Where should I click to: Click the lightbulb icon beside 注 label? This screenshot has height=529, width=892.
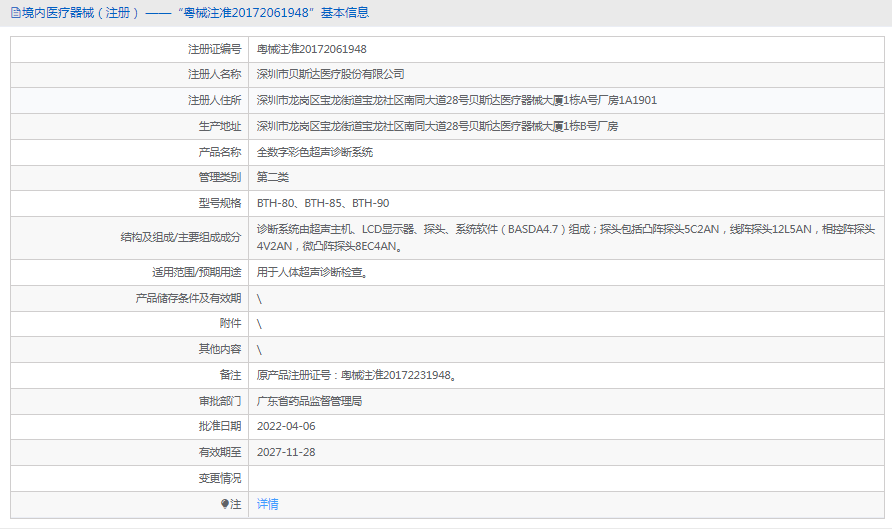225,504
